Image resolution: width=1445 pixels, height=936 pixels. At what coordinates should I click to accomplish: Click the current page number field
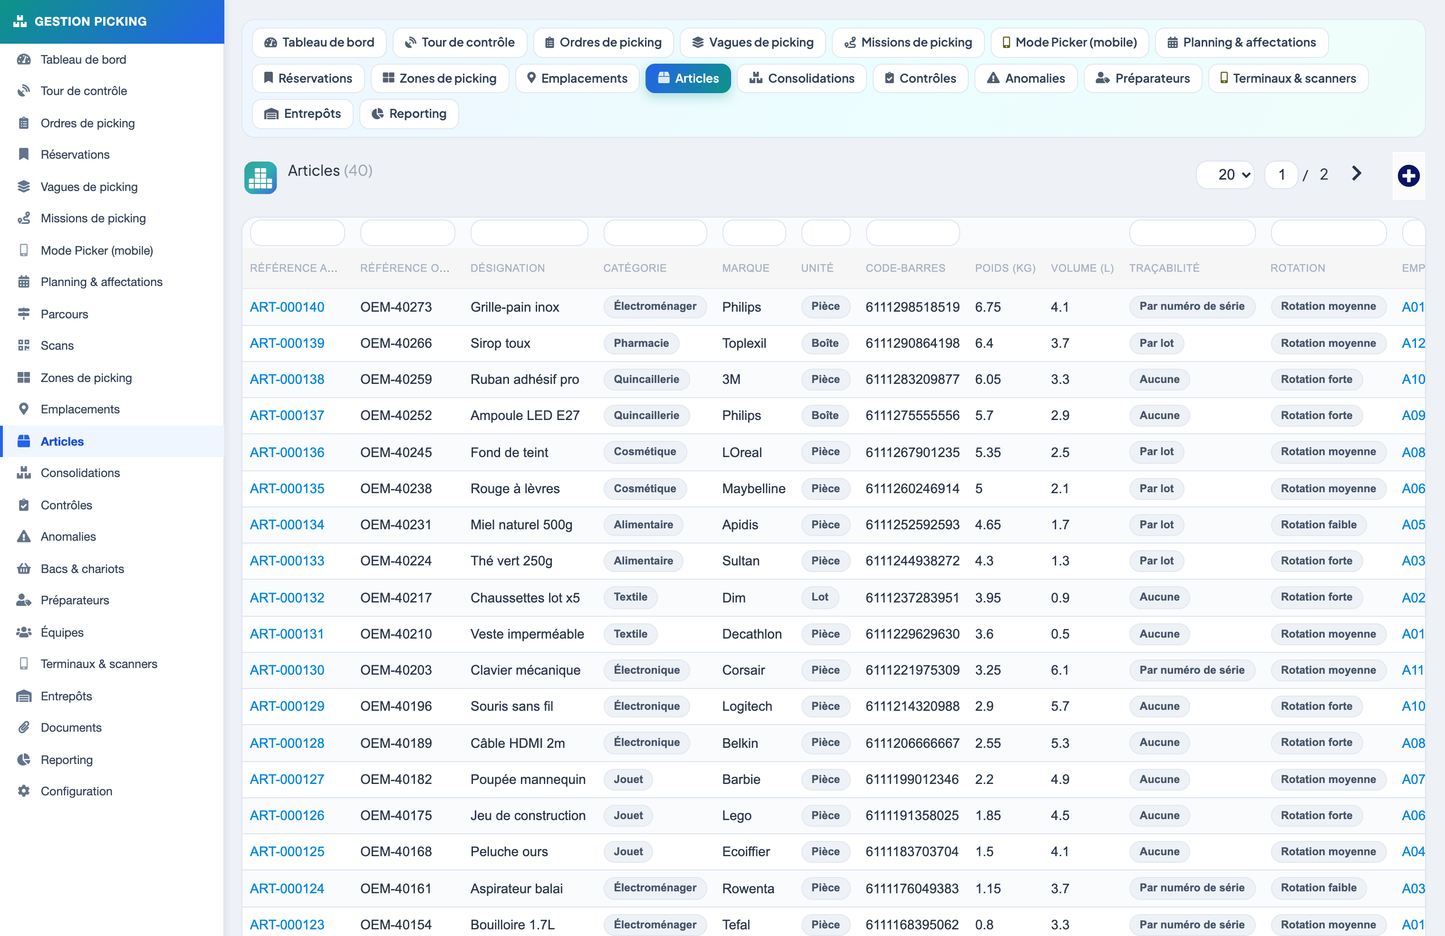coord(1281,175)
